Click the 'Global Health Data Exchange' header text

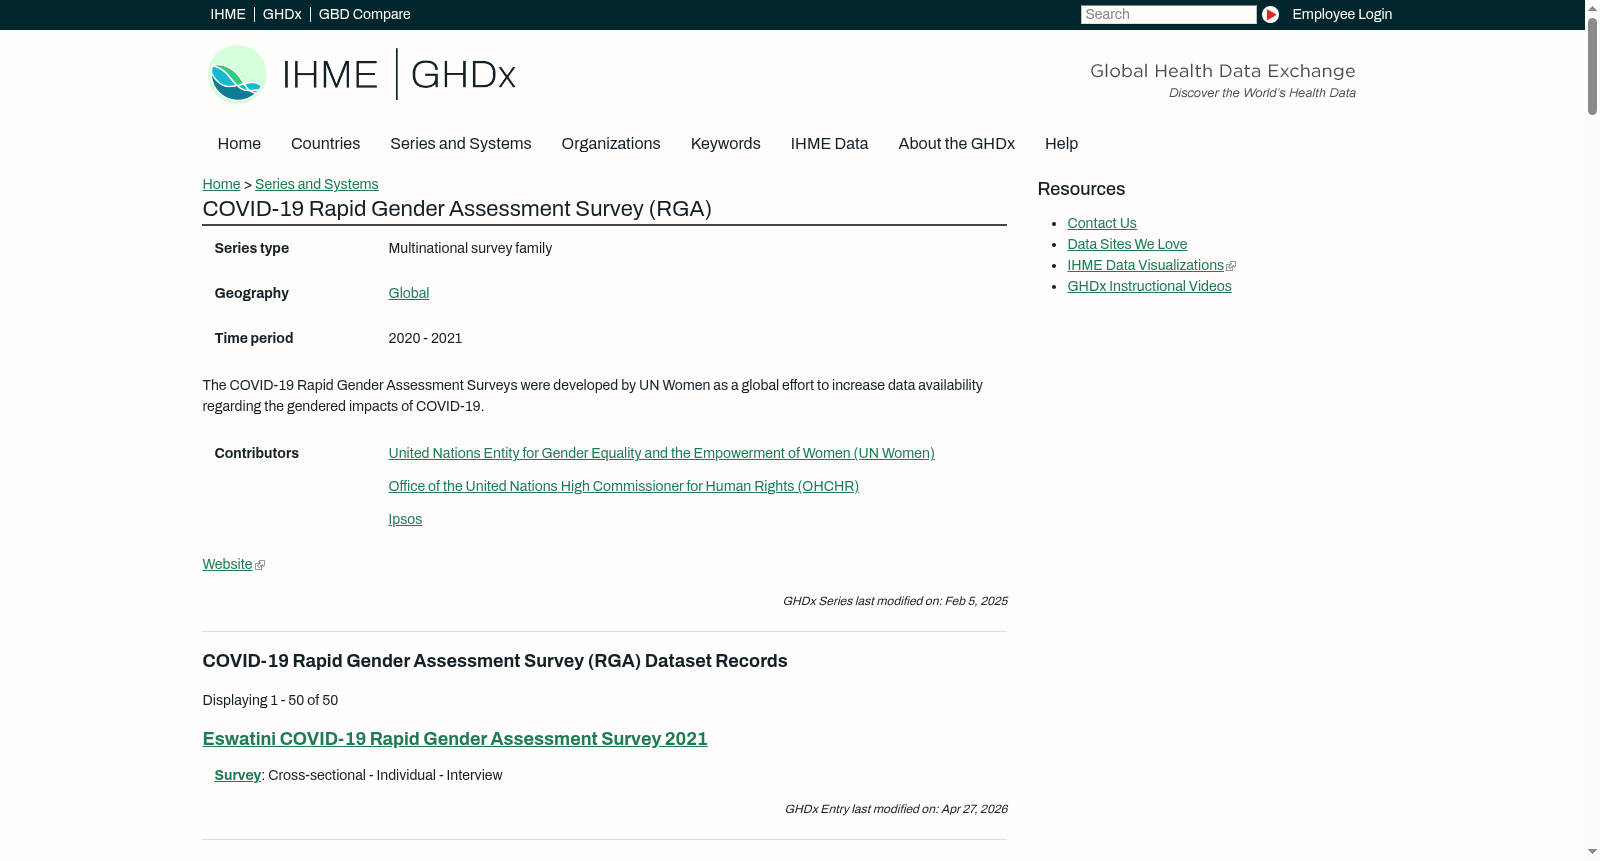(x=1222, y=71)
